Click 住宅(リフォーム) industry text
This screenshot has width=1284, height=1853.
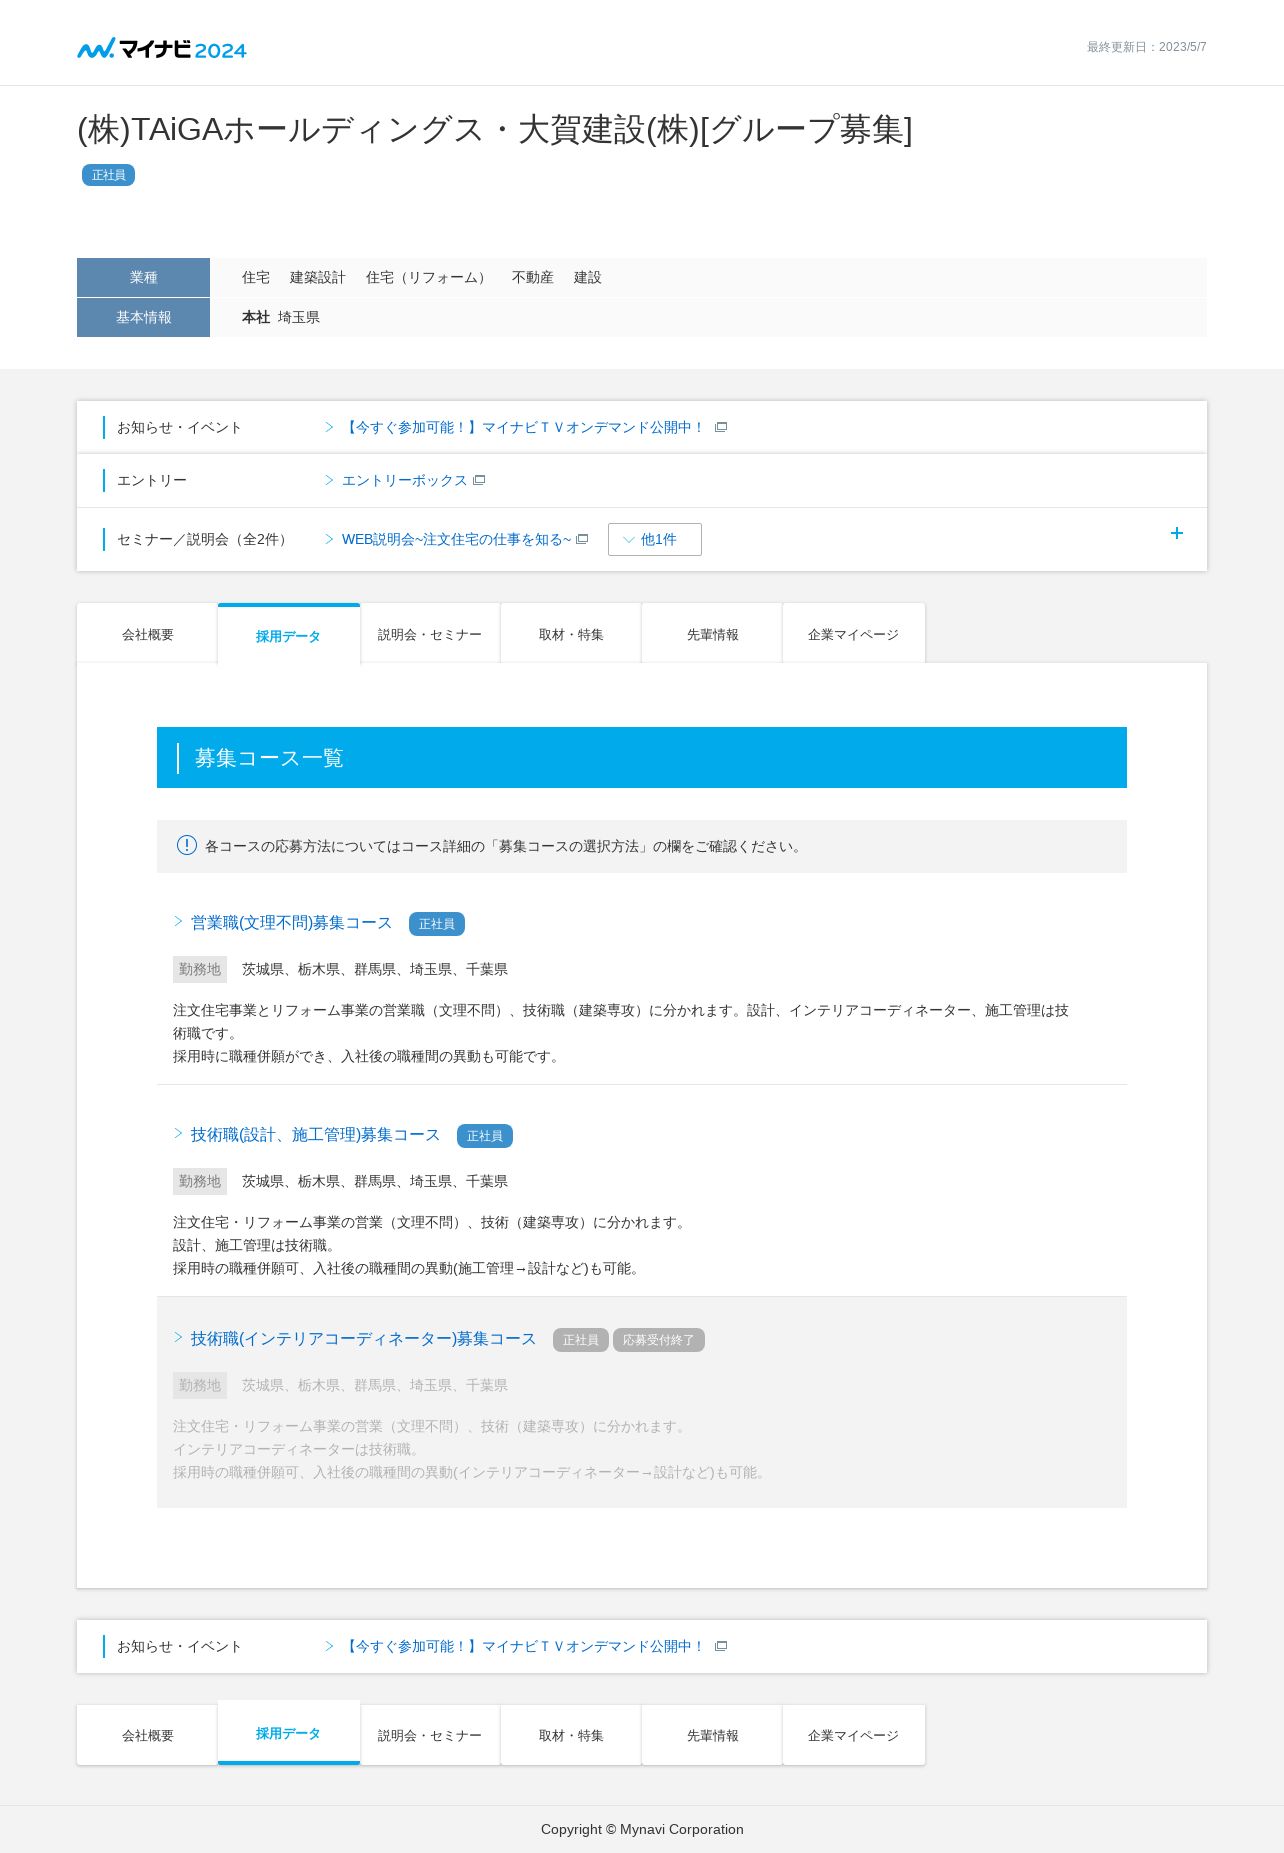click(429, 277)
